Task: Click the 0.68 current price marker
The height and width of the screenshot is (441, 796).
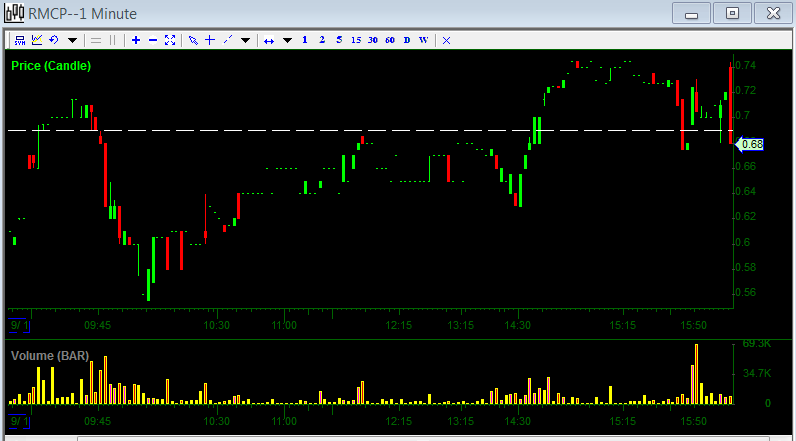Action: click(752, 144)
